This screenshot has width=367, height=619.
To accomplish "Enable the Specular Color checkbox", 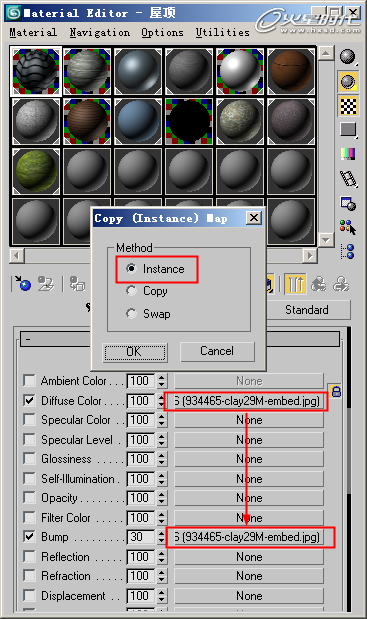I will tap(29, 420).
